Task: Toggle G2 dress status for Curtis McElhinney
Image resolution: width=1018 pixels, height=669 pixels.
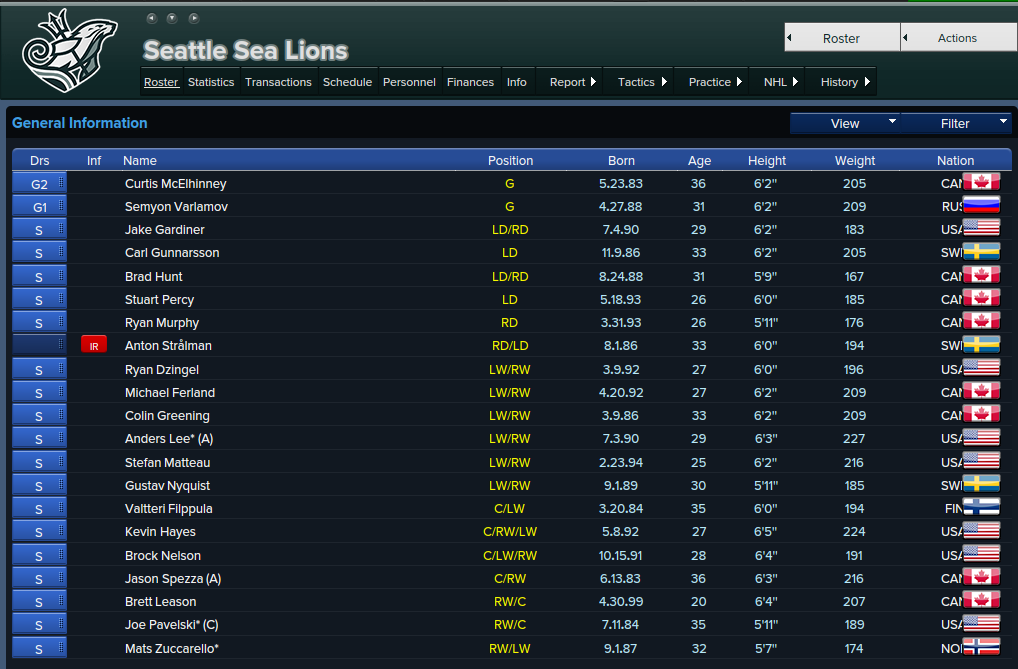Action: point(39,183)
